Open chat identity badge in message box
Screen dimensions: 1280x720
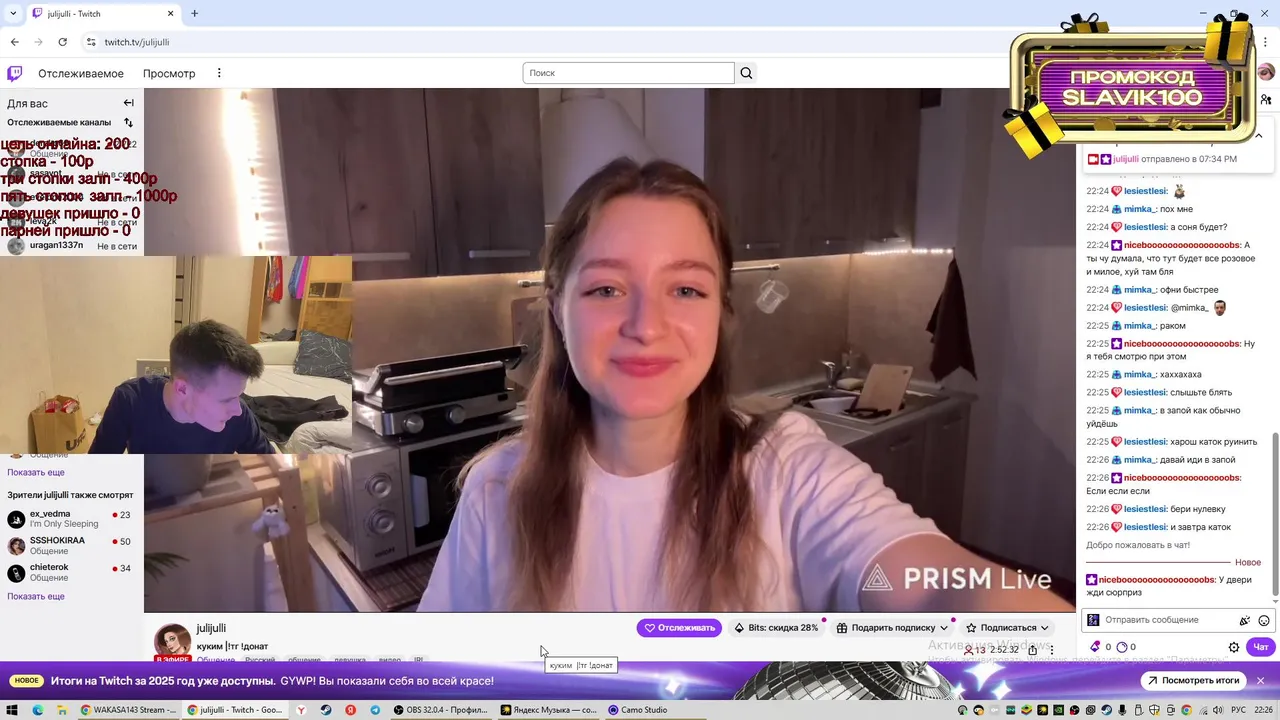[x=1094, y=620]
